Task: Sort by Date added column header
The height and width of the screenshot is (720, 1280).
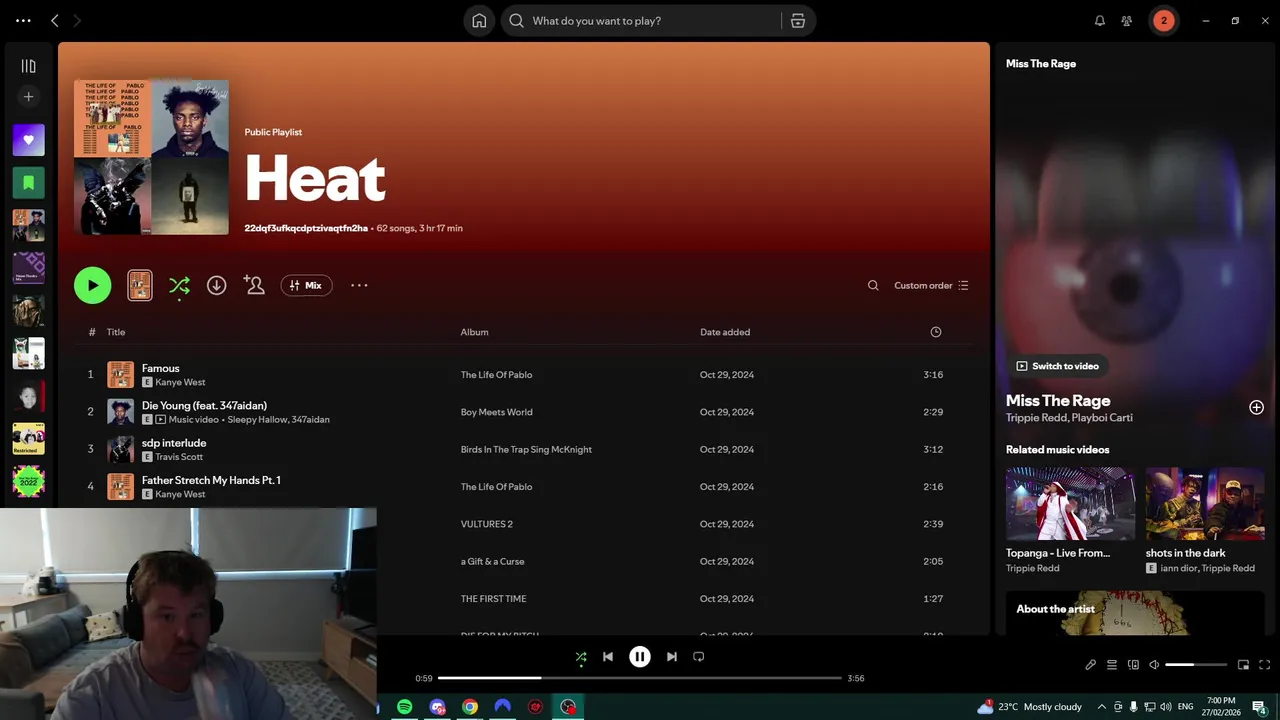Action: click(x=725, y=332)
